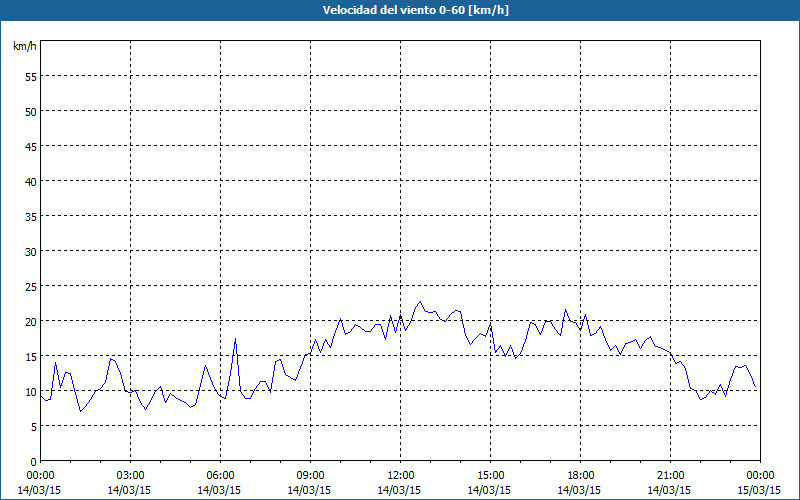Select the y-axis value 25
Viewport: 800px width, 500px height.
(x=31, y=287)
